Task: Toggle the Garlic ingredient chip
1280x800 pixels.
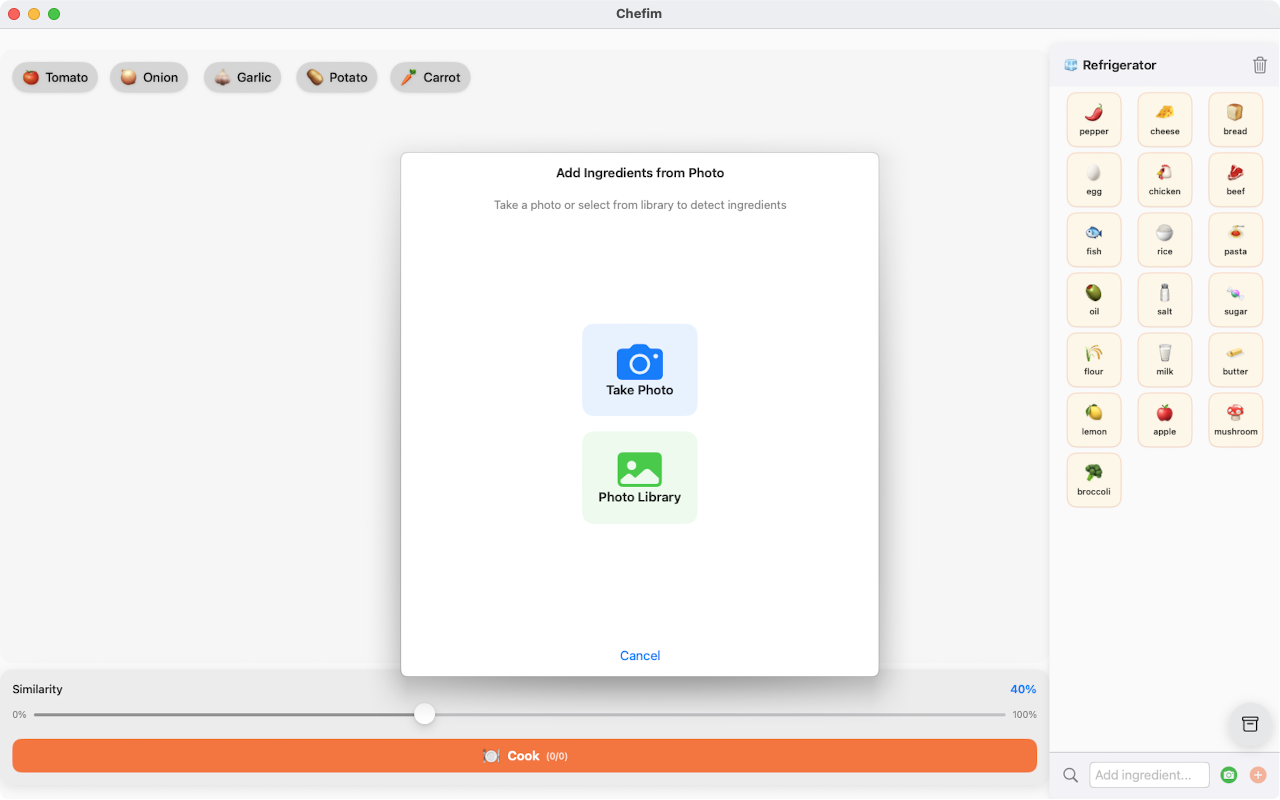Action: pos(243,77)
